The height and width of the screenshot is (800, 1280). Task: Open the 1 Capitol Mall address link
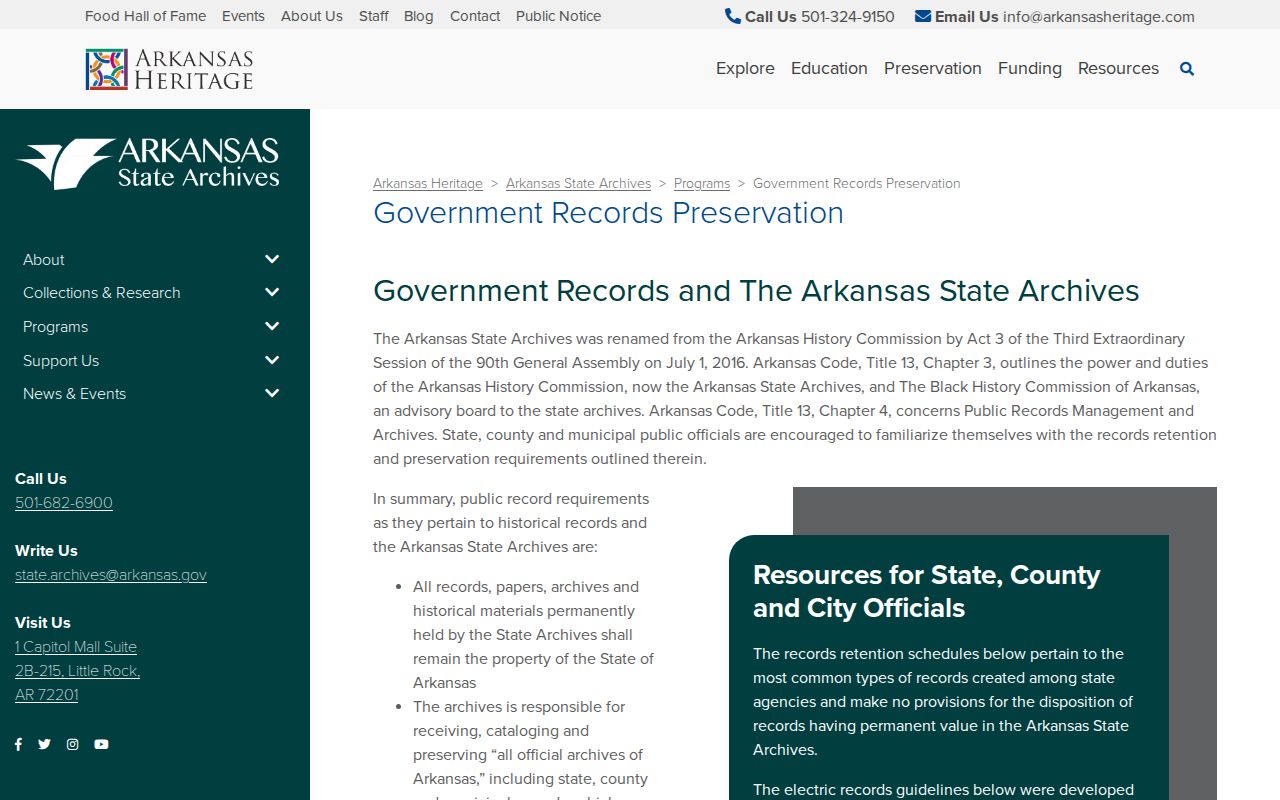77,671
